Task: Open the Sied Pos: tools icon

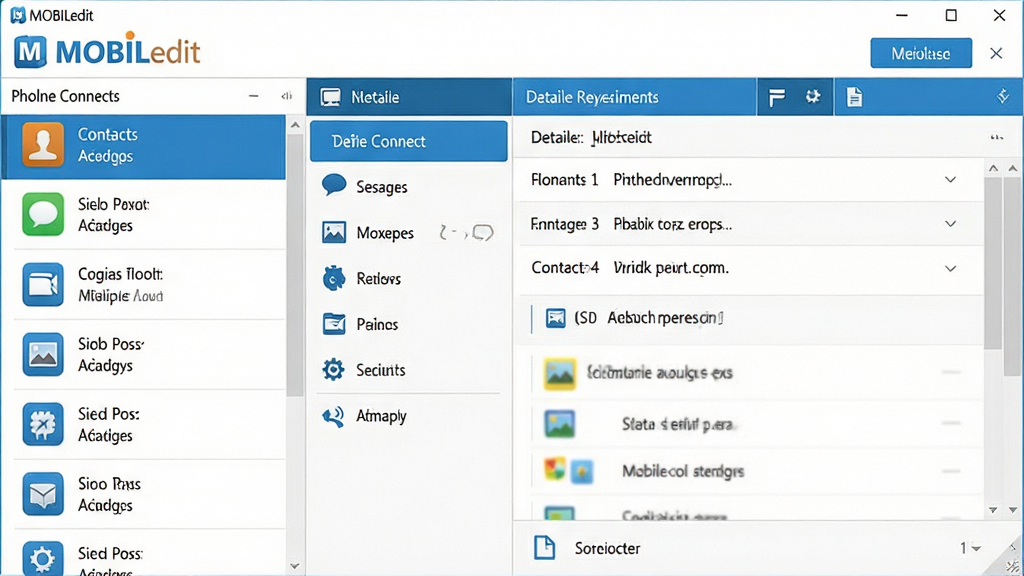Action: (43, 424)
